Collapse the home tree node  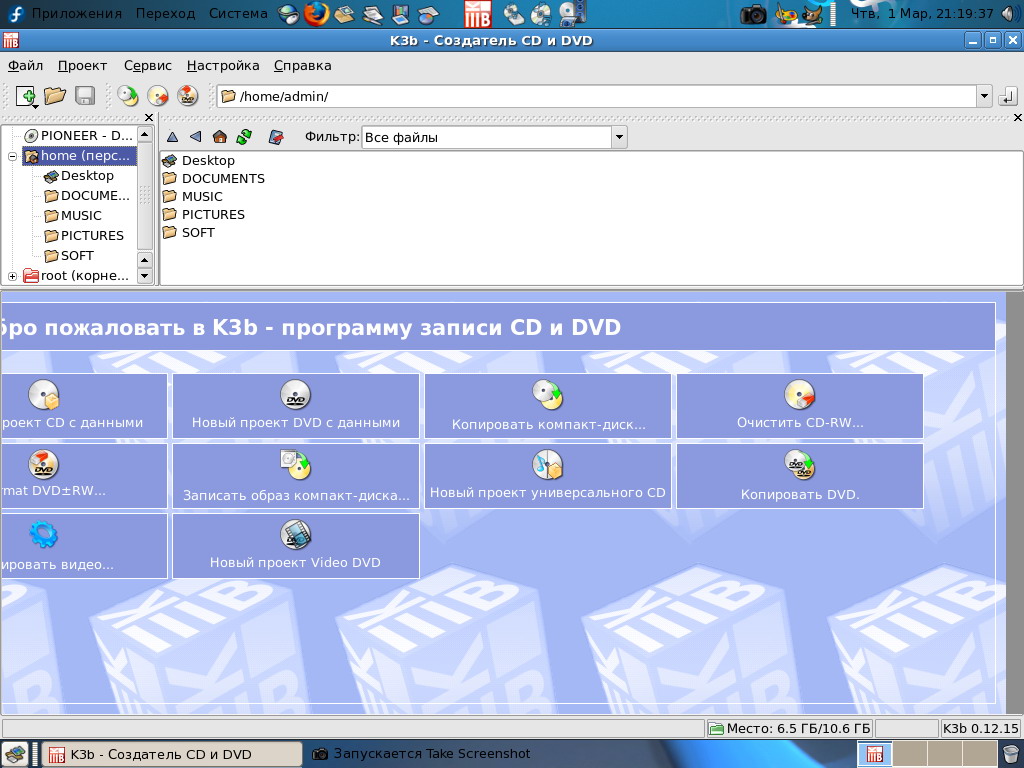coord(12,156)
